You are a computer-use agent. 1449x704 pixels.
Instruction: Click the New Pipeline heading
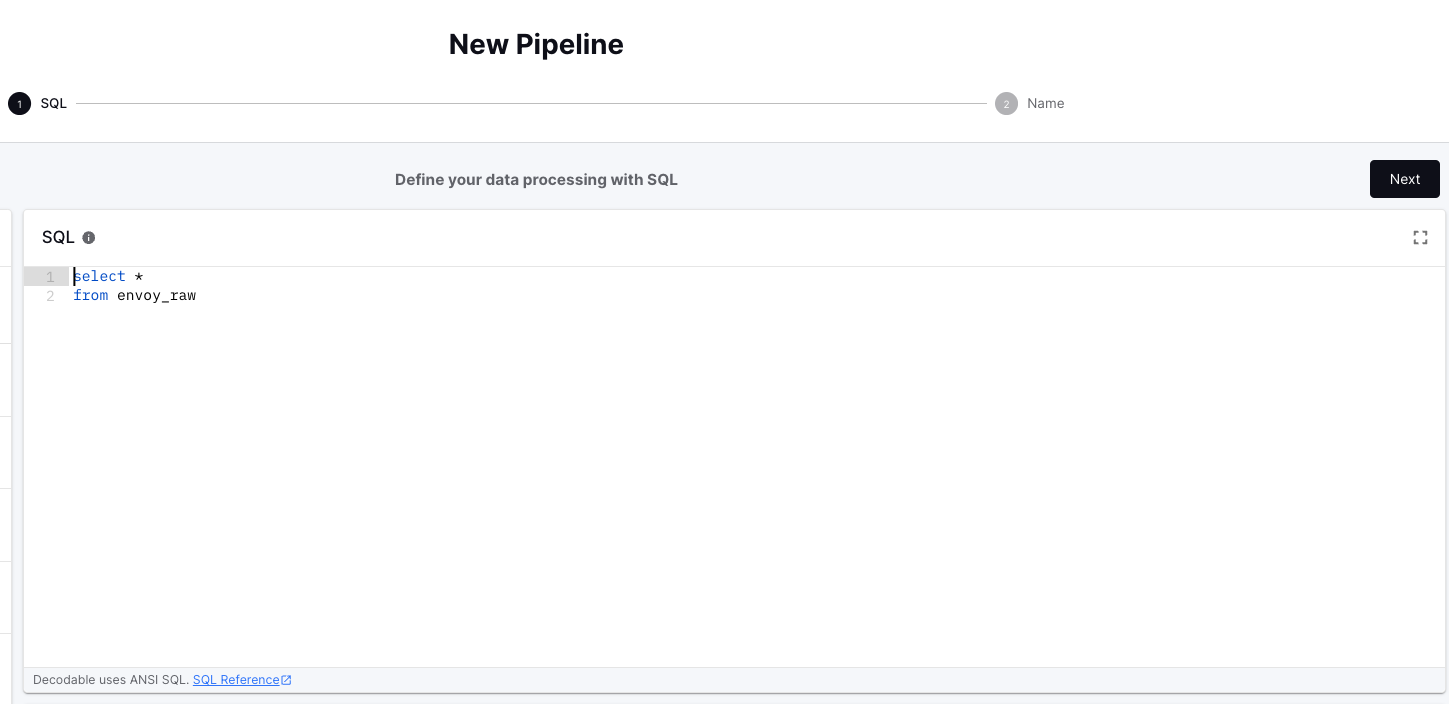coord(536,45)
